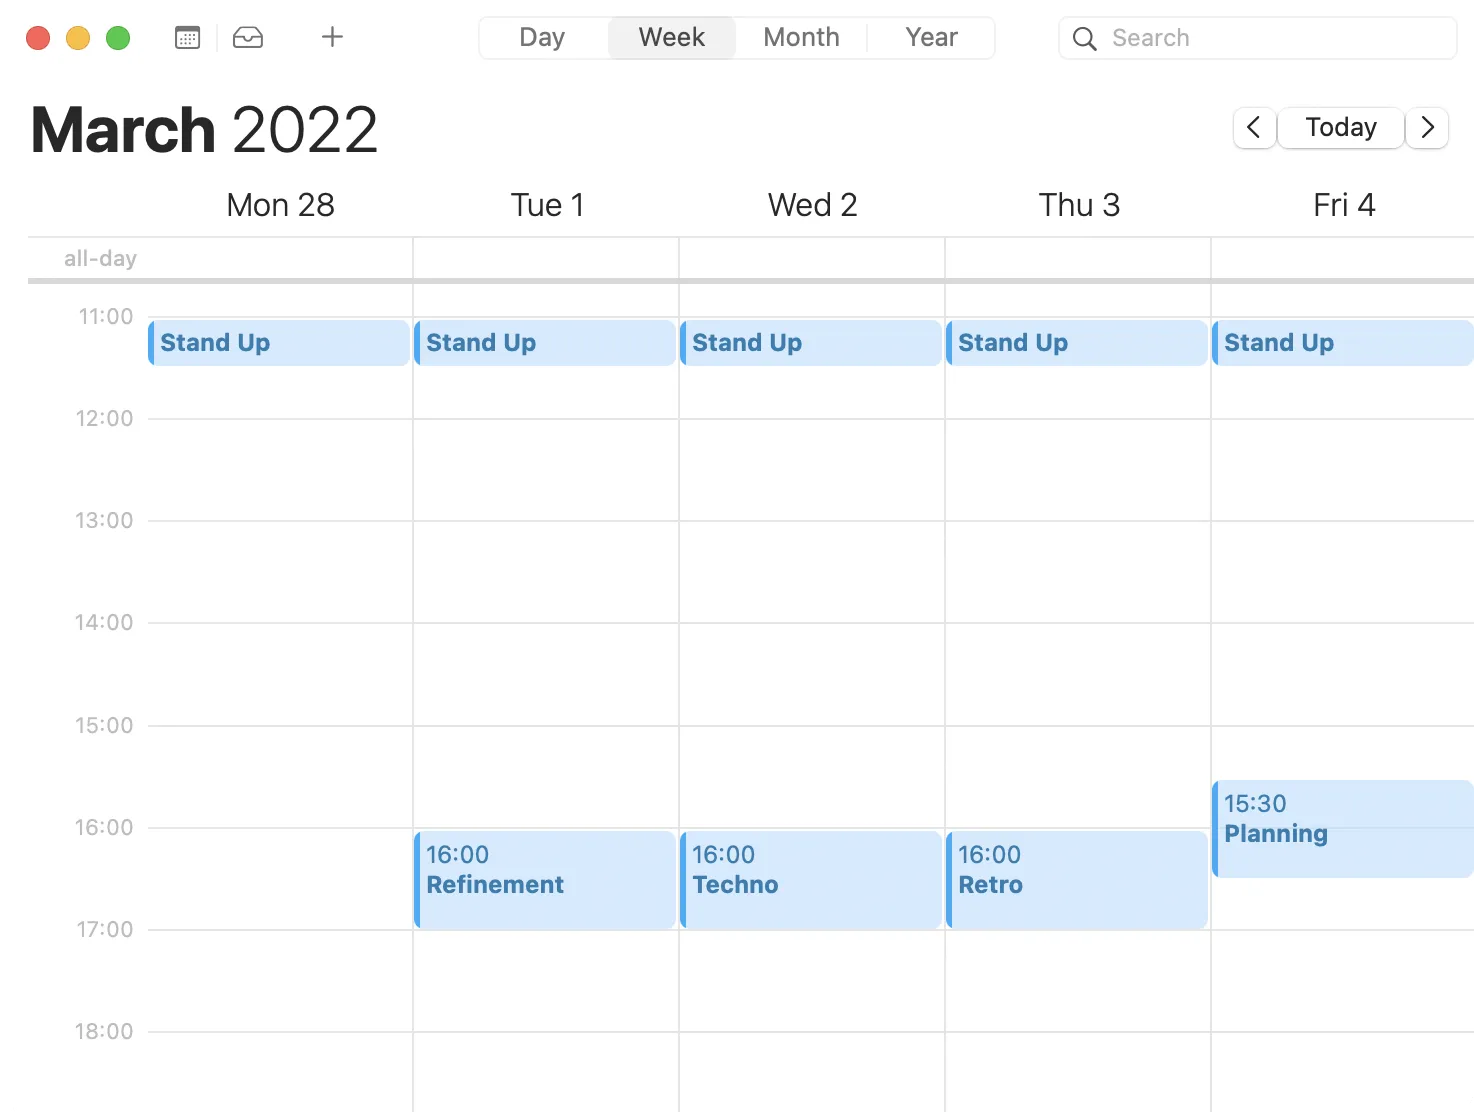Create a new event with the plus icon

331,37
